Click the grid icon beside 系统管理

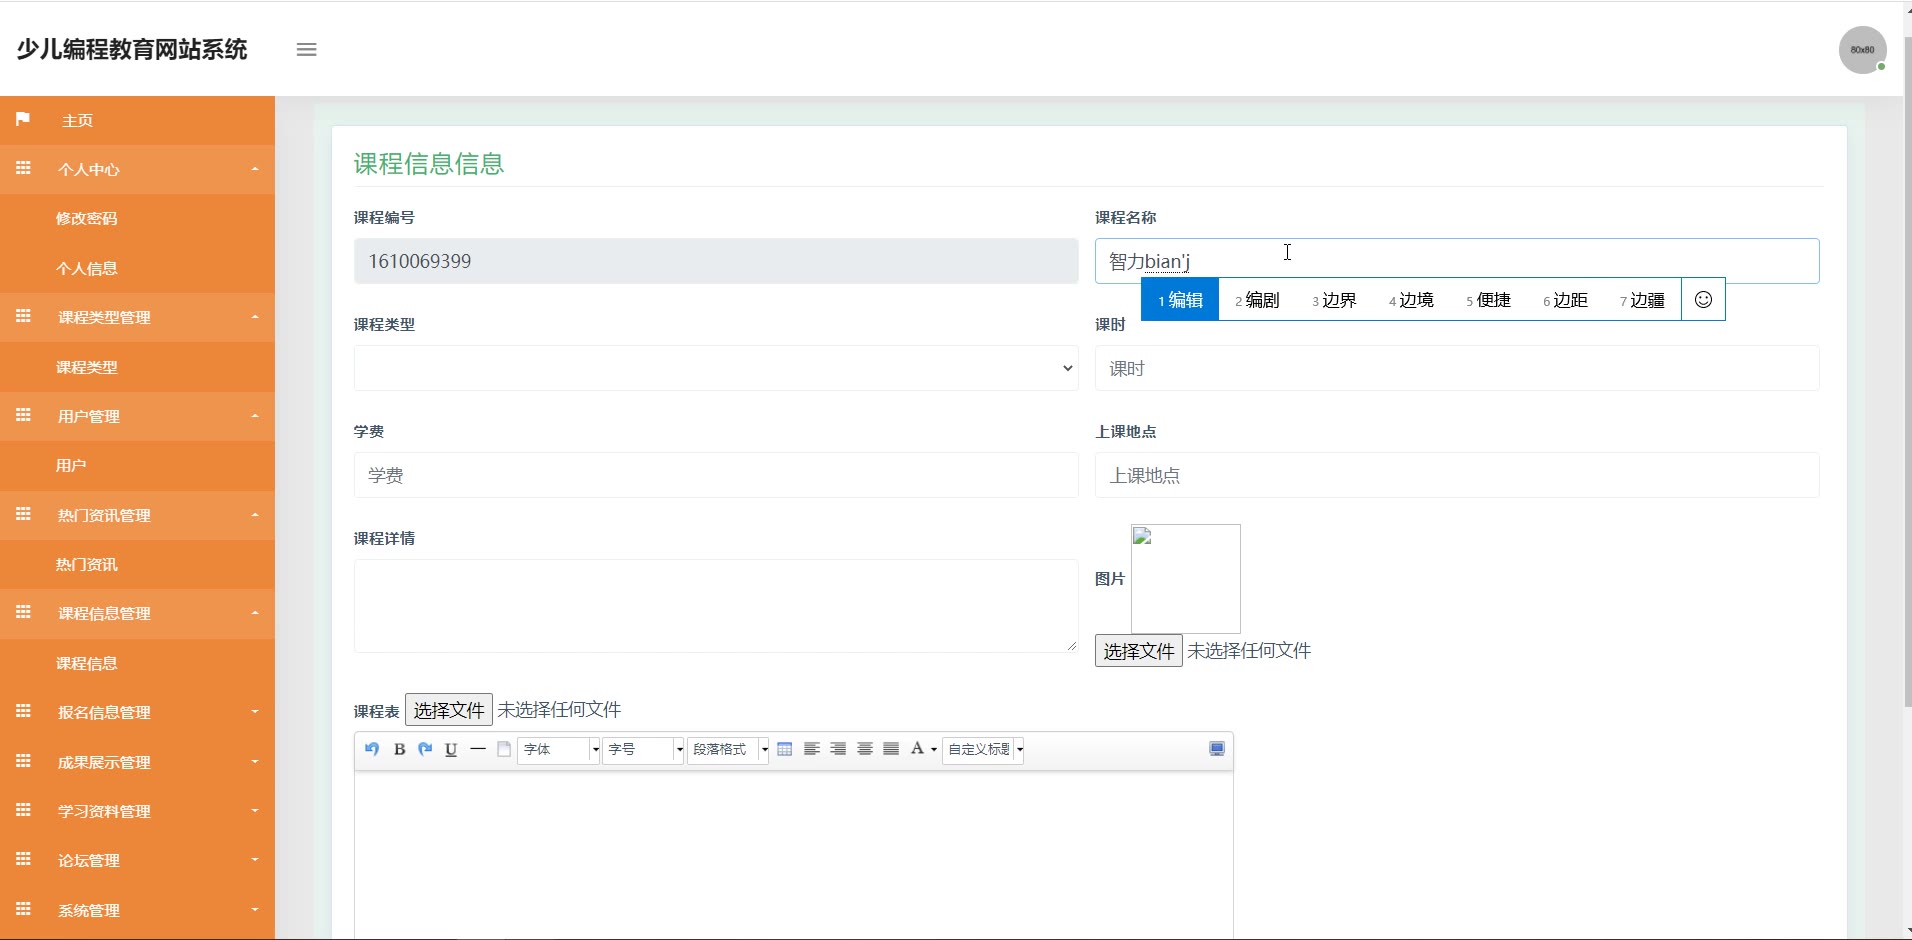pyautogui.click(x=23, y=909)
